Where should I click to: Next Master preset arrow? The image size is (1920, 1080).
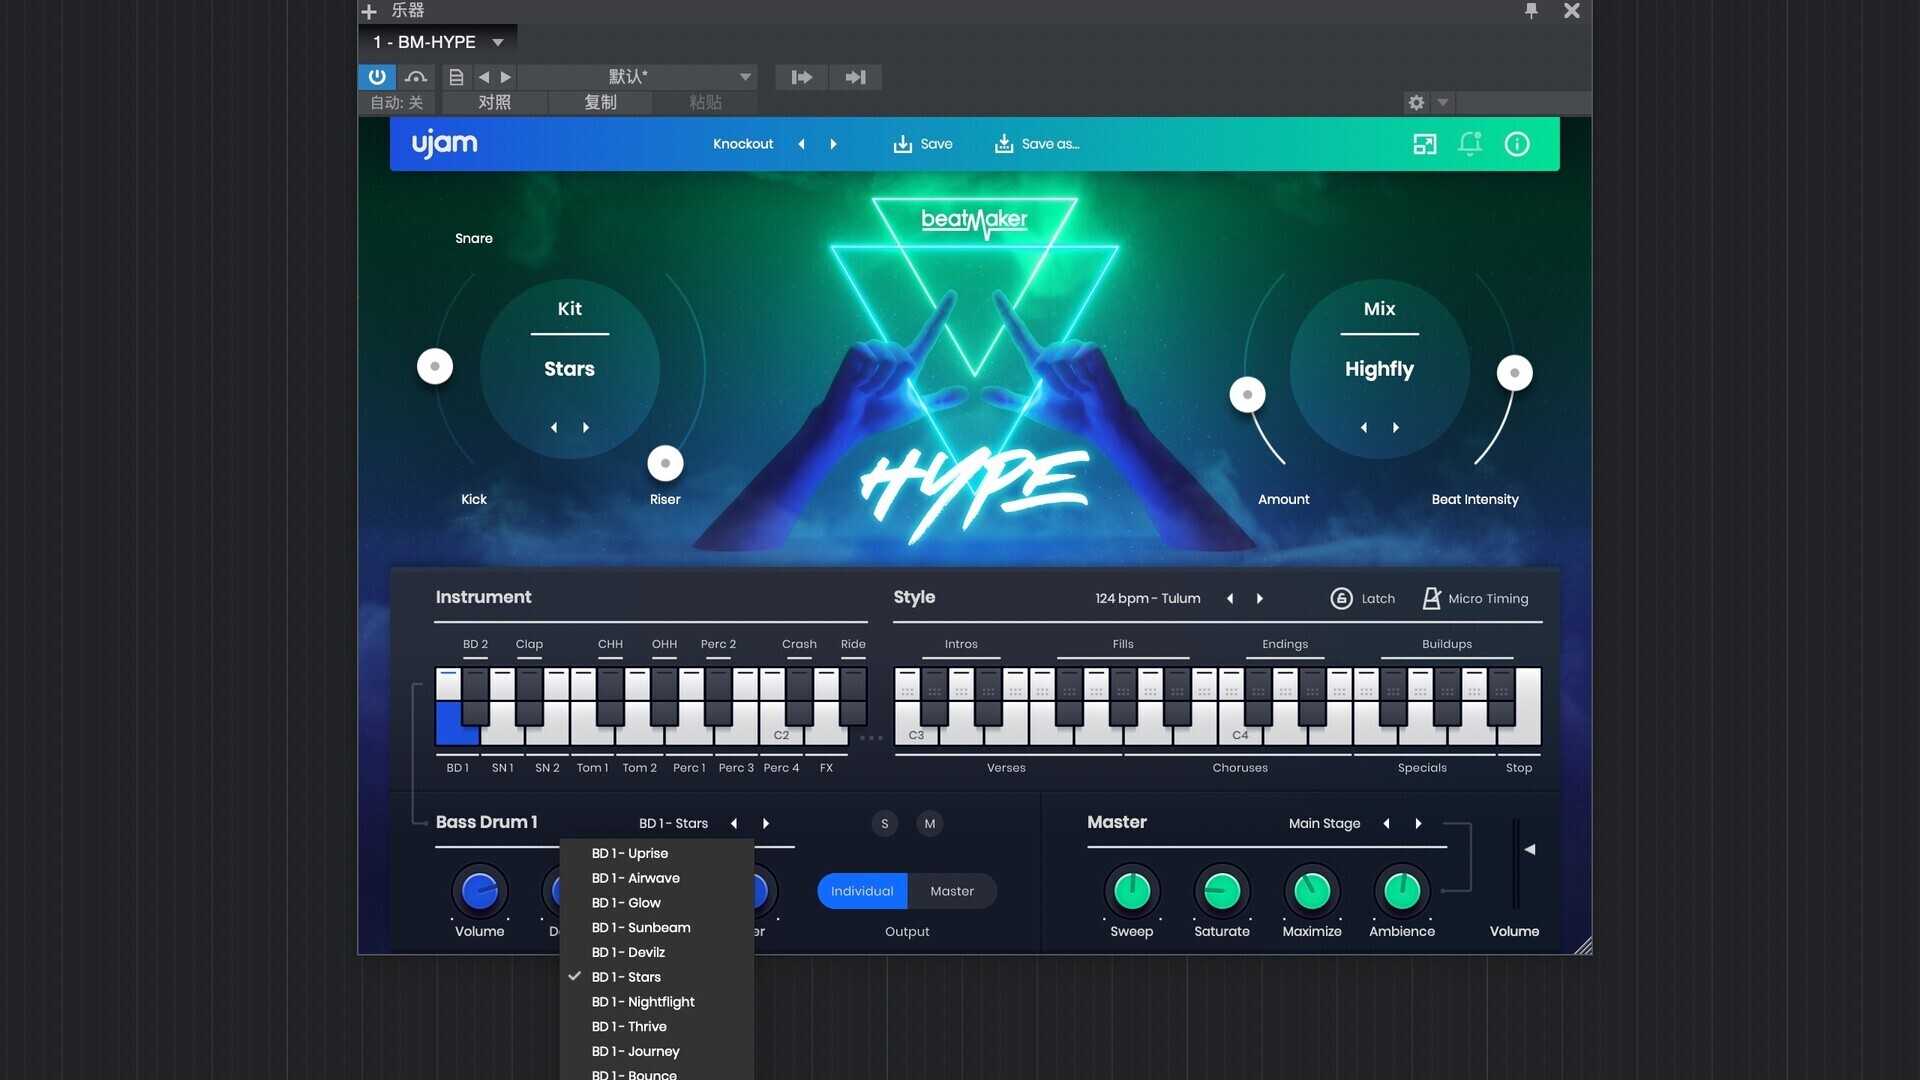1418,823
